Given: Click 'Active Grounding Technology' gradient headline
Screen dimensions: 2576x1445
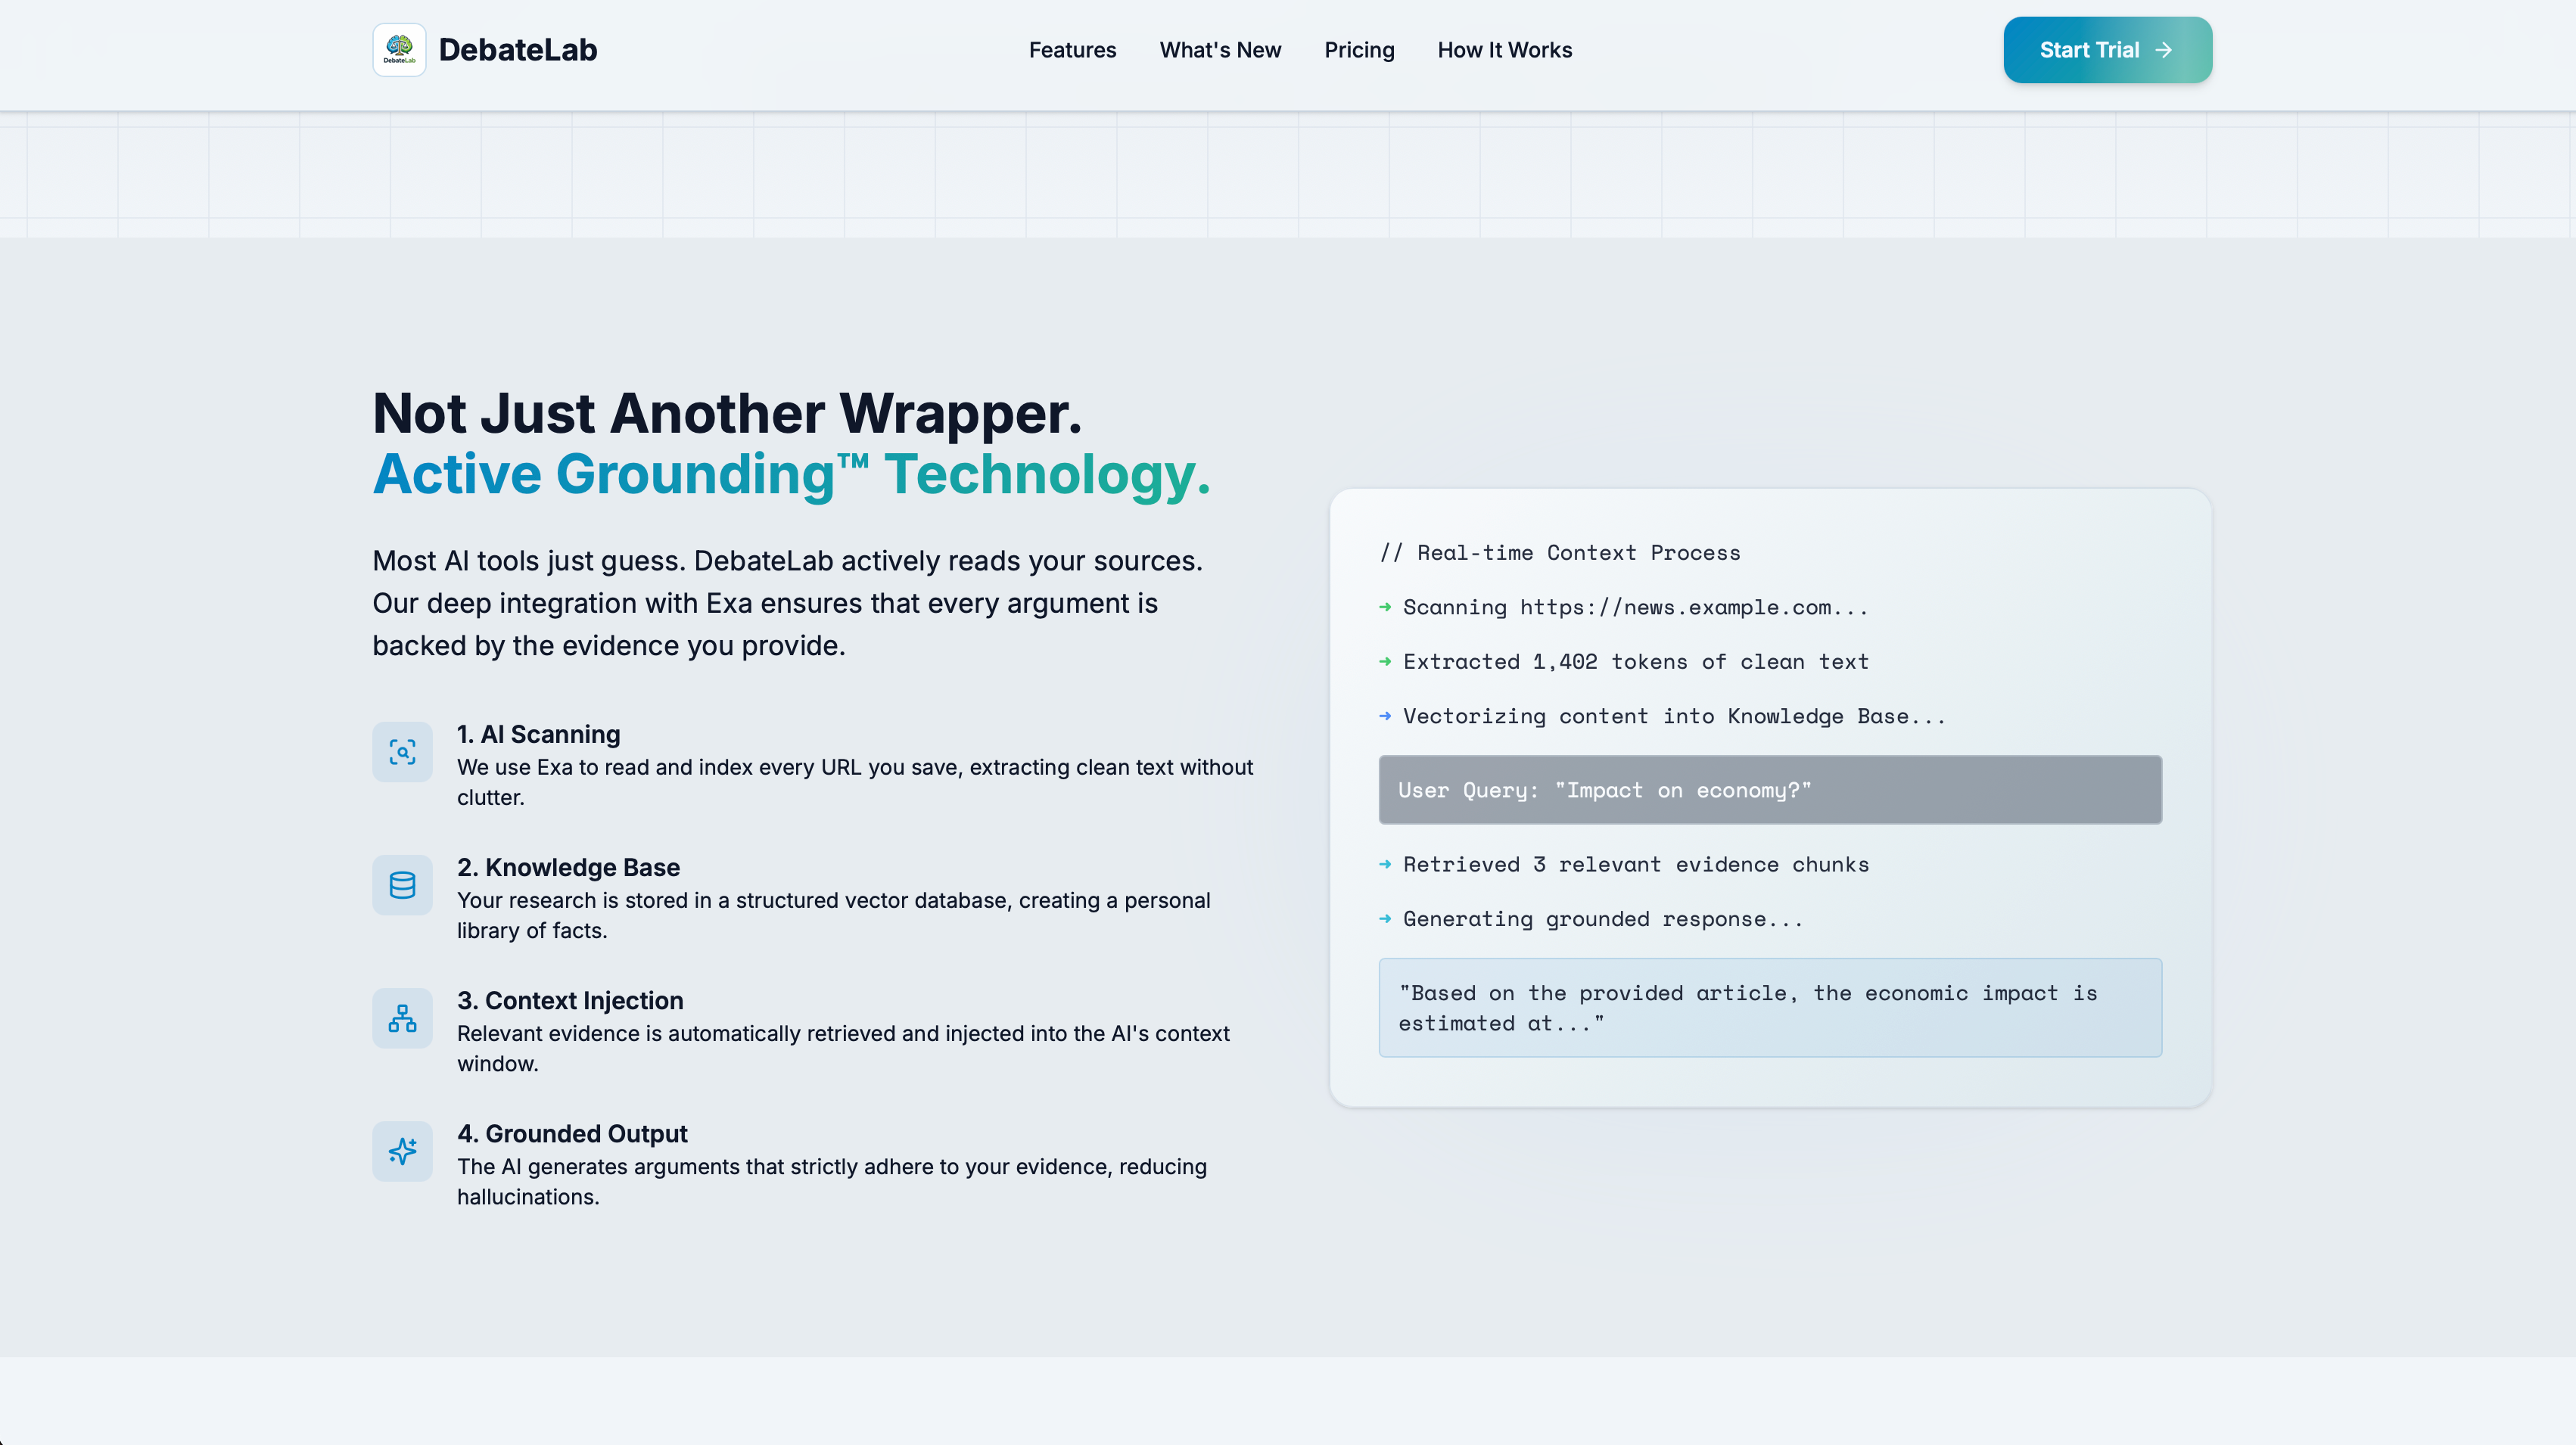Looking at the screenshot, I should (790, 474).
